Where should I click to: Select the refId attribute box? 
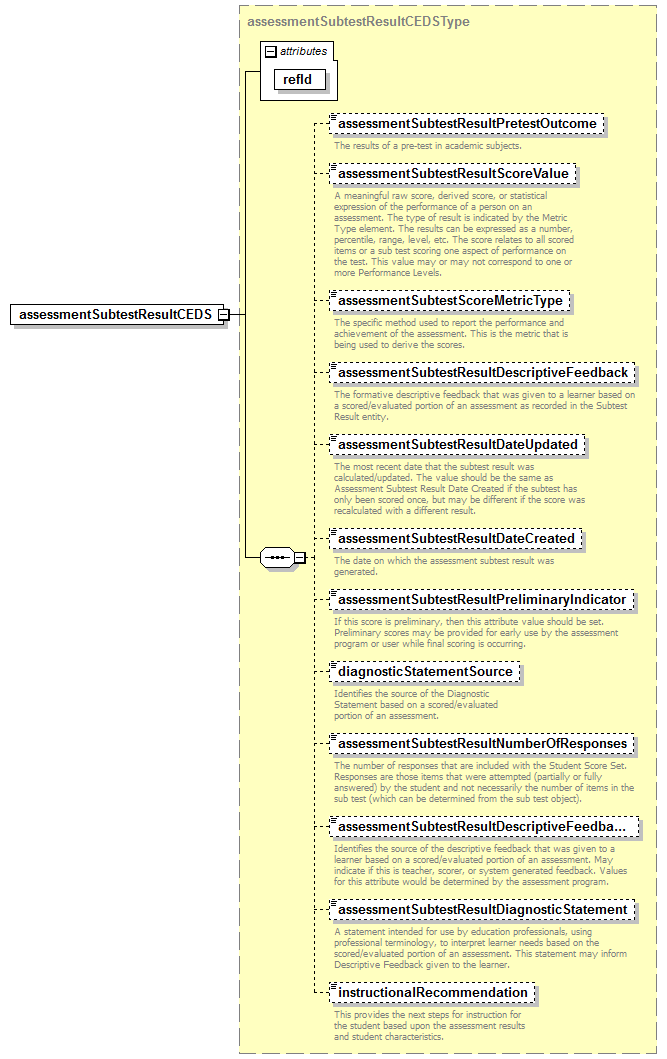click(300, 80)
